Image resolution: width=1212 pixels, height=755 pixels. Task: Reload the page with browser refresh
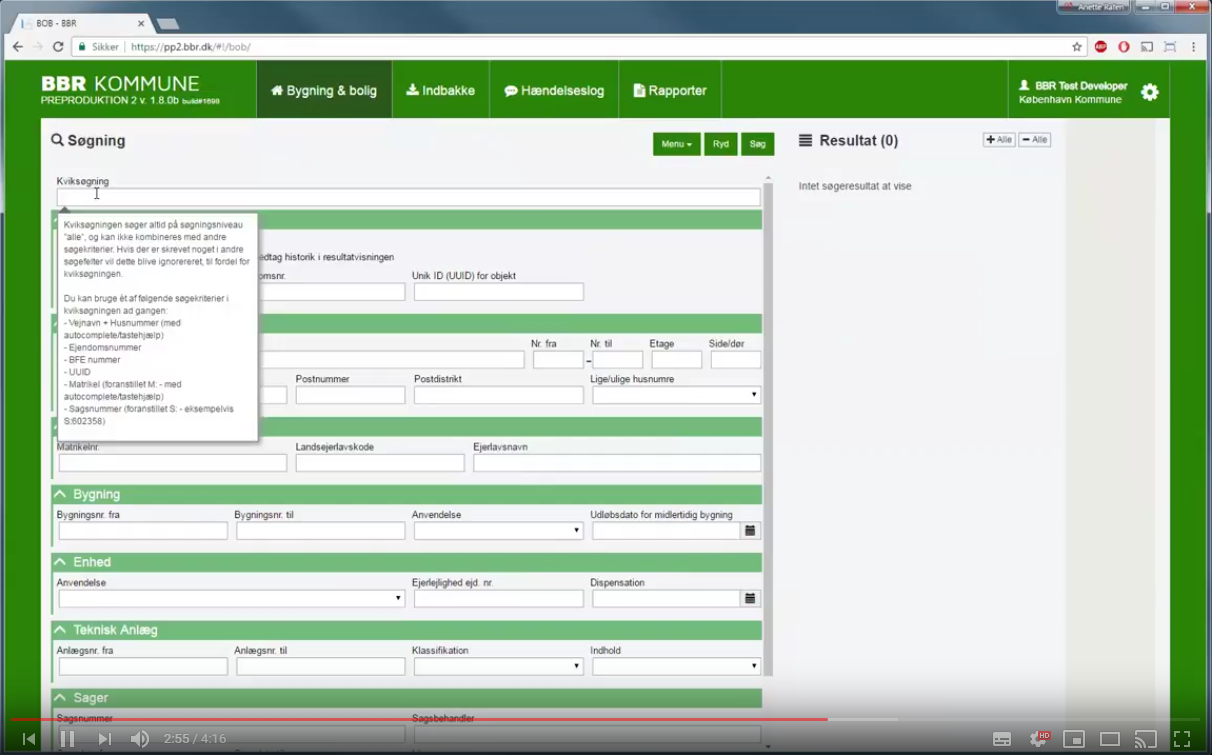(x=58, y=47)
